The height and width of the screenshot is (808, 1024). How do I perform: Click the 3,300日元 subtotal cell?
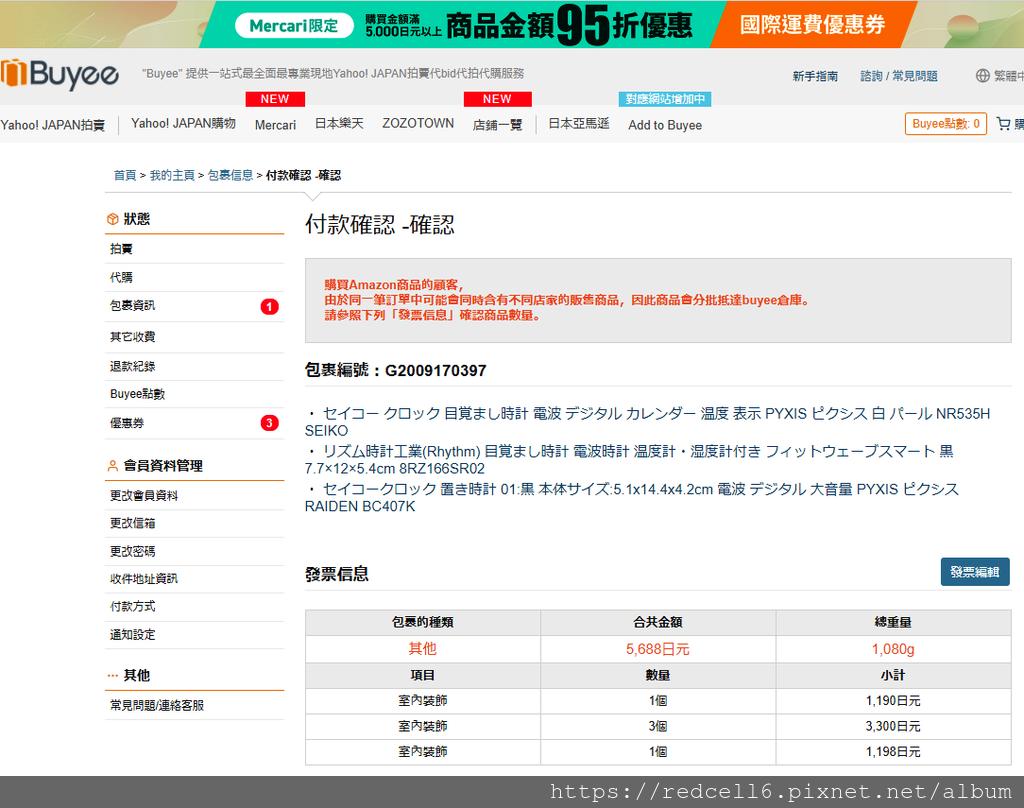pos(893,726)
